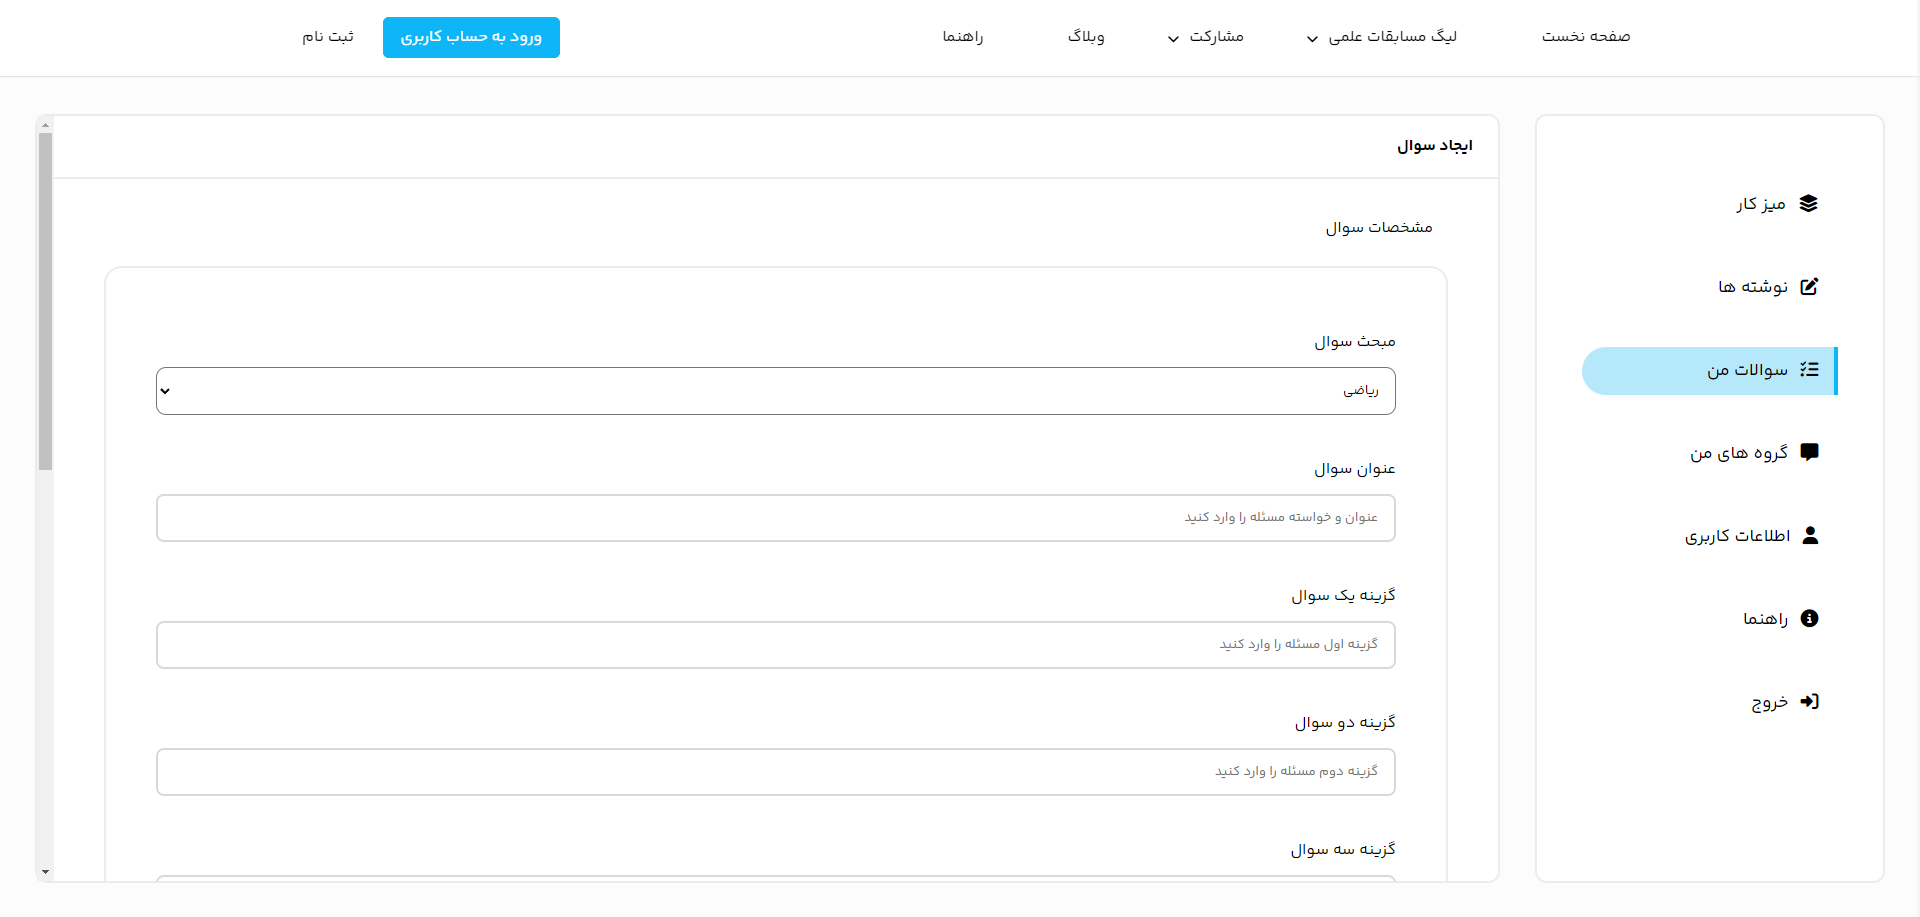
Task: Click the vertical scrollbar on the left
Action: pyautogui.click(x=45, y=300)
